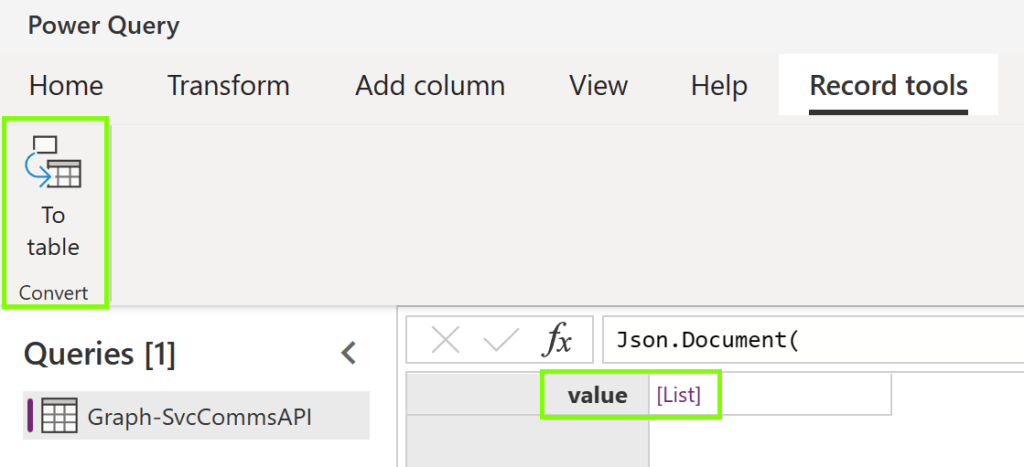Collapse the Queries pane with the chevron

pyautogui.click(x=348, y=353)
